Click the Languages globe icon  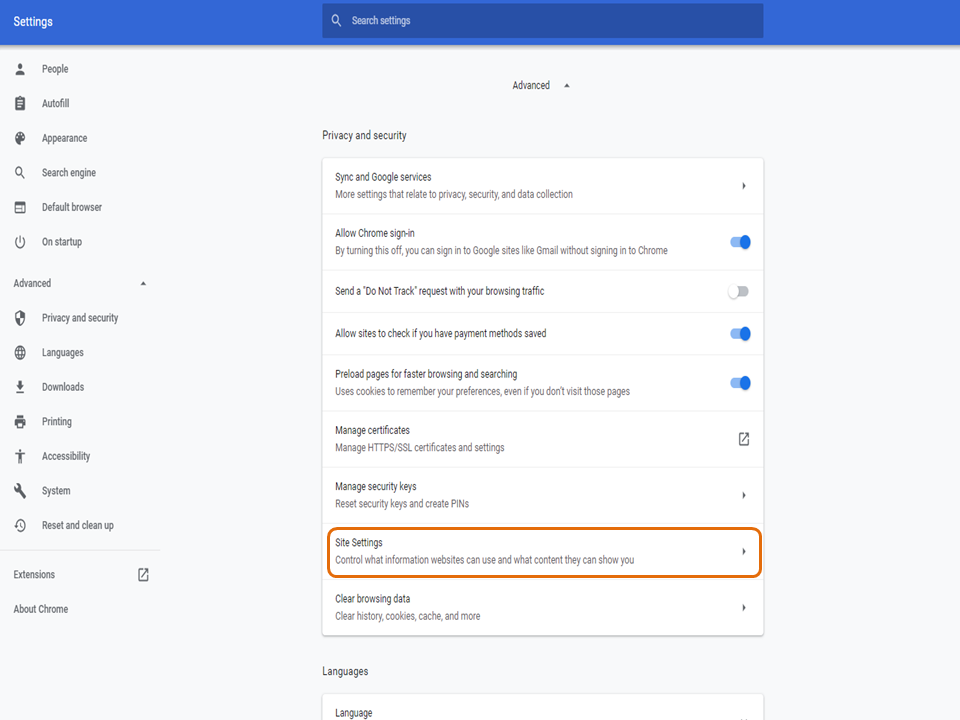tap(20, 353)
